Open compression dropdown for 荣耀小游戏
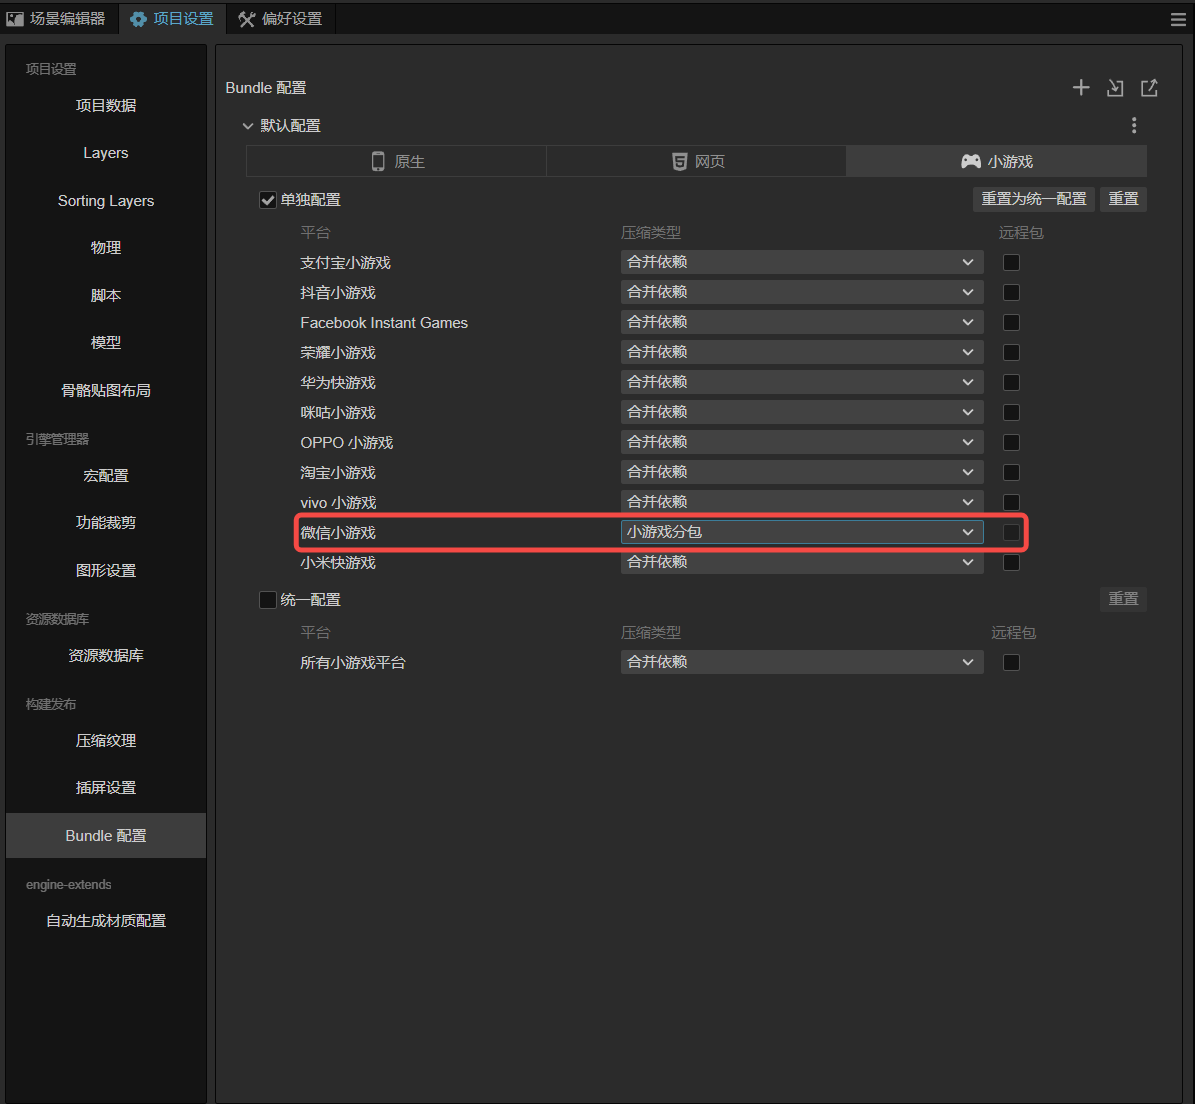 (x=802, y=352)
